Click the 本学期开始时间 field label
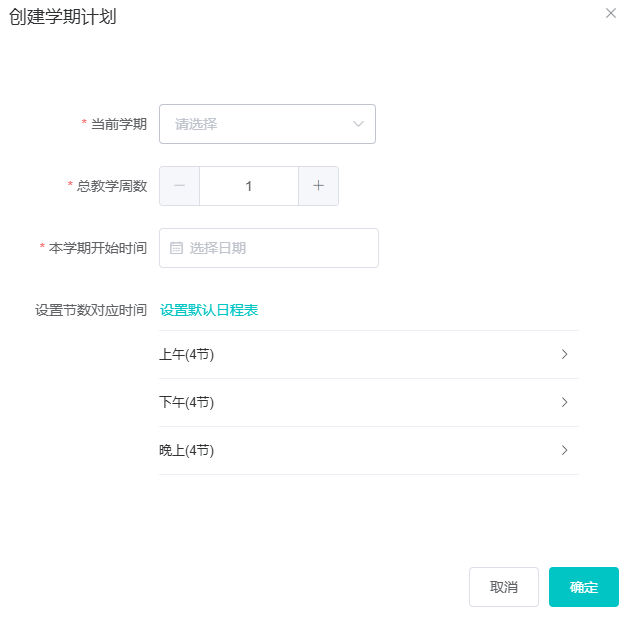The width and height of the screenshot is (639, 620). [98, 248]
